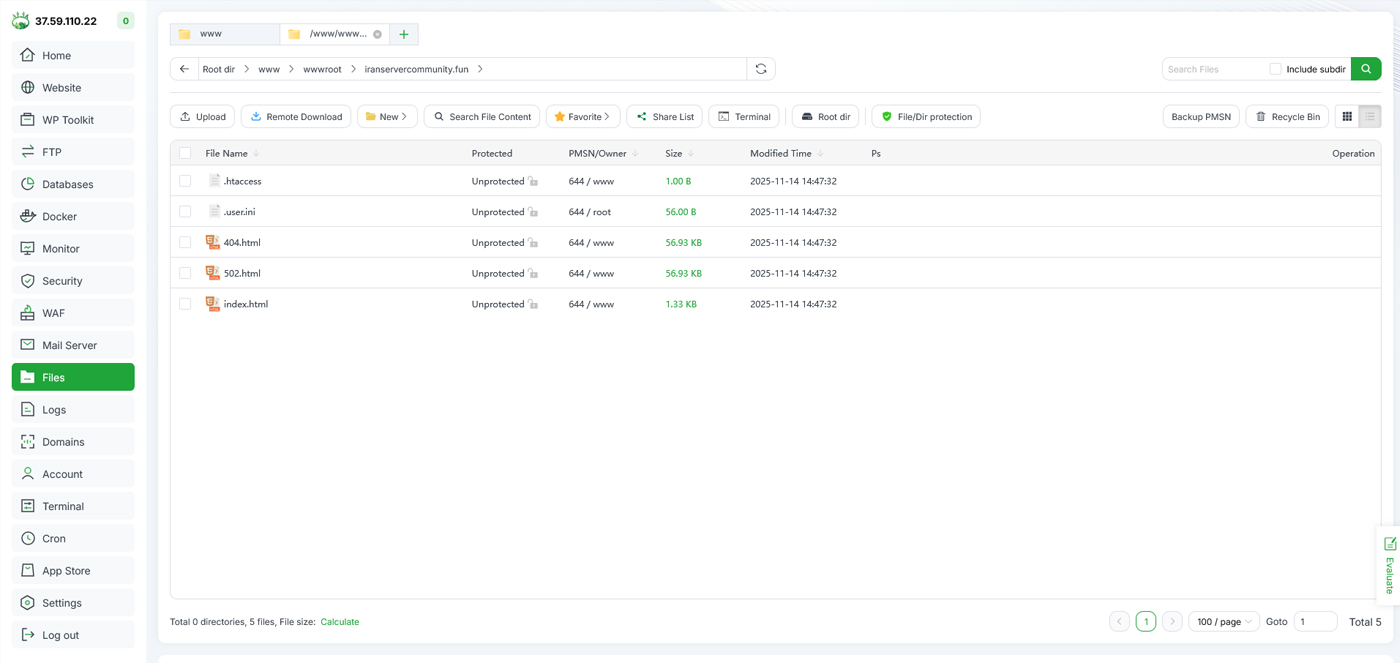Click the green search files button
The width and height of the screenshot is (1400, 663).
pos(1366,69)
